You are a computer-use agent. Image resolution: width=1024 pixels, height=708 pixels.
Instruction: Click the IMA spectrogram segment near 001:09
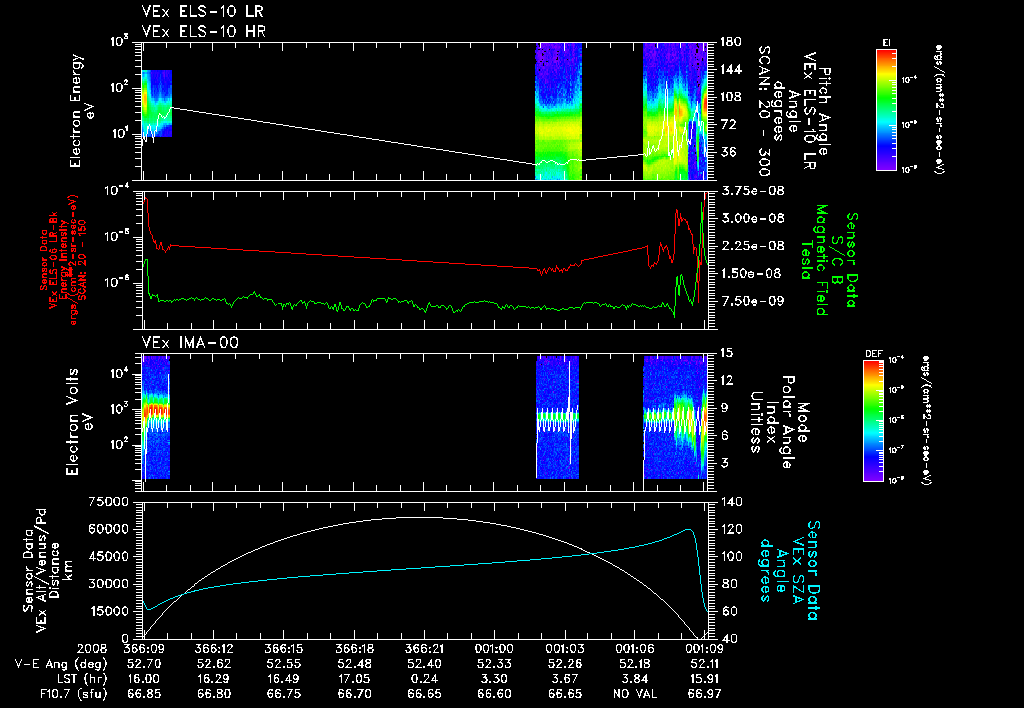(675, 418)
